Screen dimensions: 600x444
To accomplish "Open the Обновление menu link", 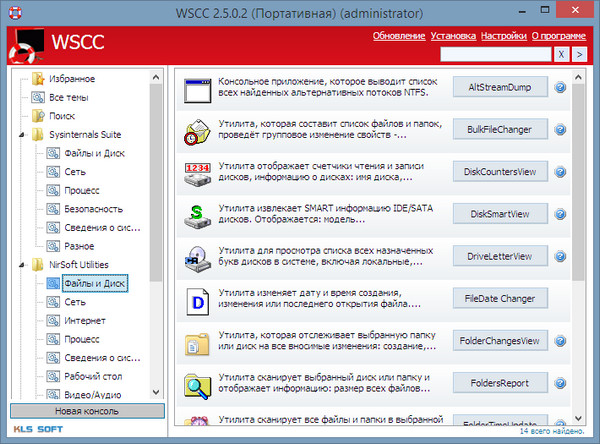I will point(399,35).
